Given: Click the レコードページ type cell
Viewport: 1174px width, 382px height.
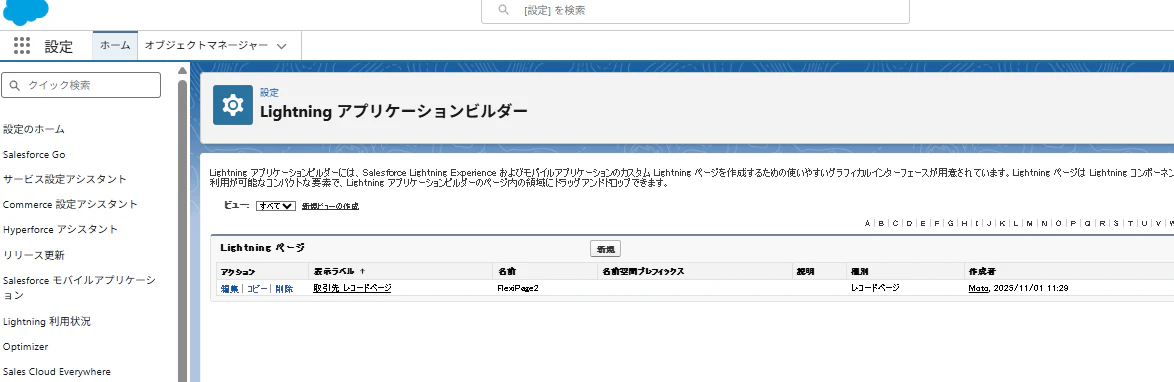Looking at the screenshot, I should point(875,288).
